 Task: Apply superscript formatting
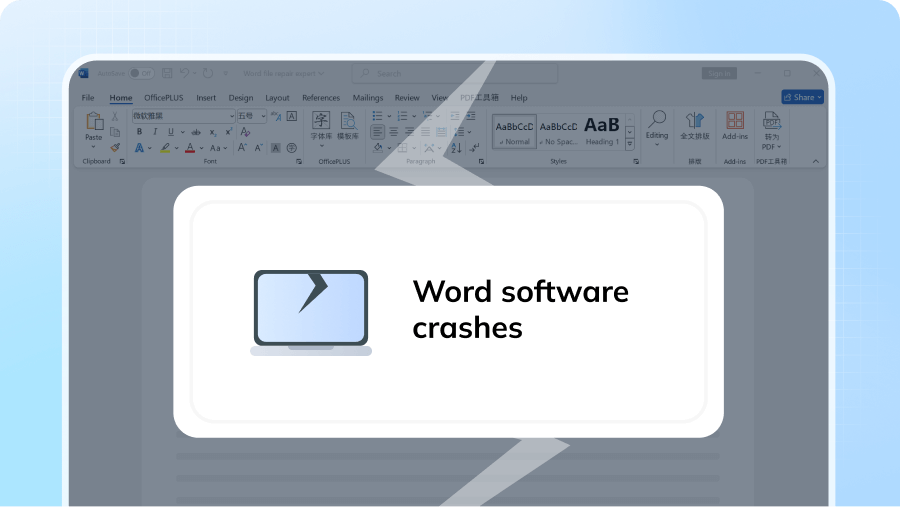pyautogui.click(x=228, y=132)
